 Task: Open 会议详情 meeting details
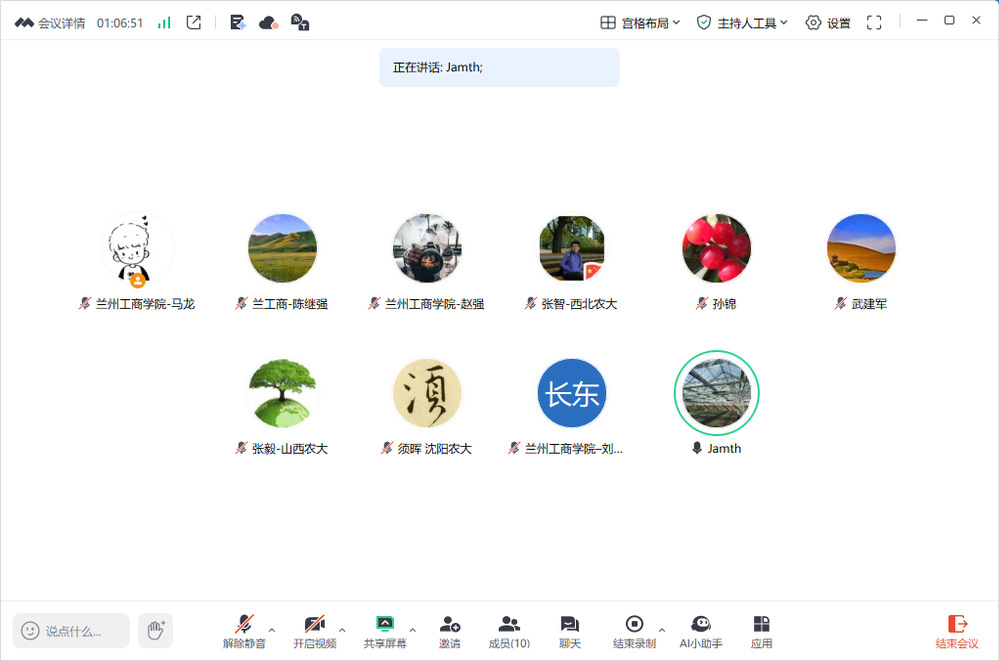50,22
